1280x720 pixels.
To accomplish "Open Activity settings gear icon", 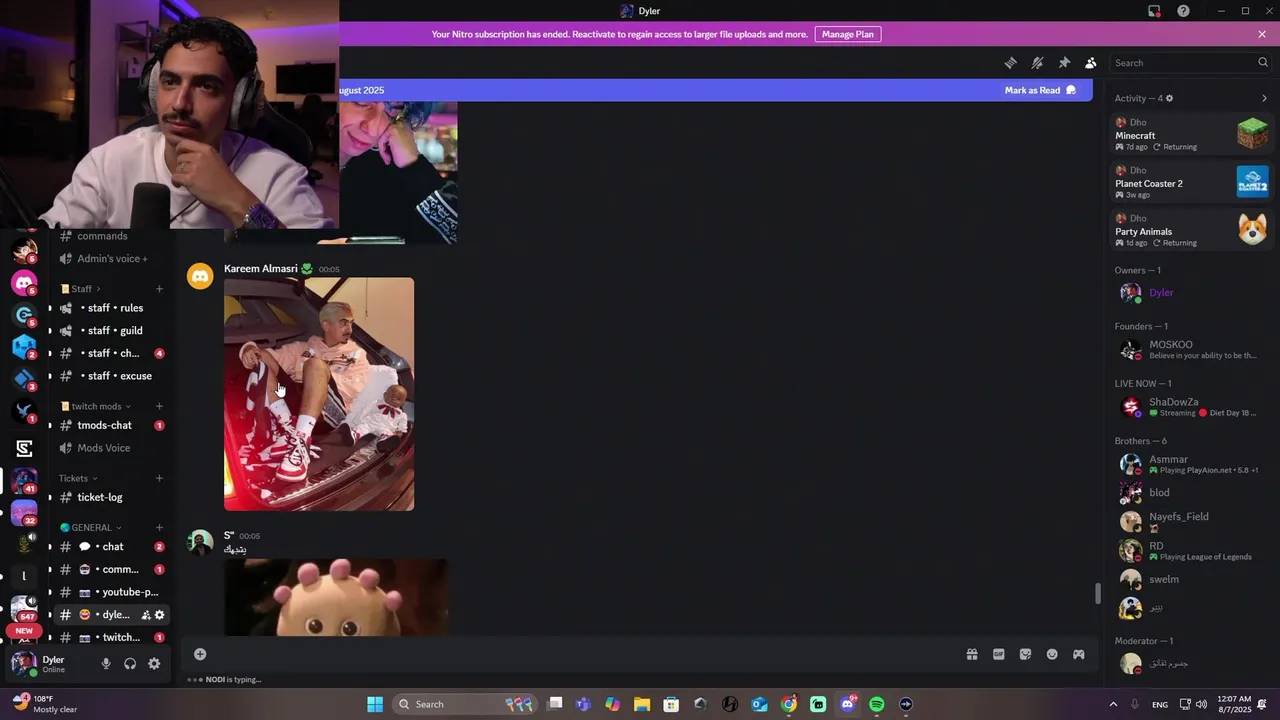I will tap(1169, 98).
